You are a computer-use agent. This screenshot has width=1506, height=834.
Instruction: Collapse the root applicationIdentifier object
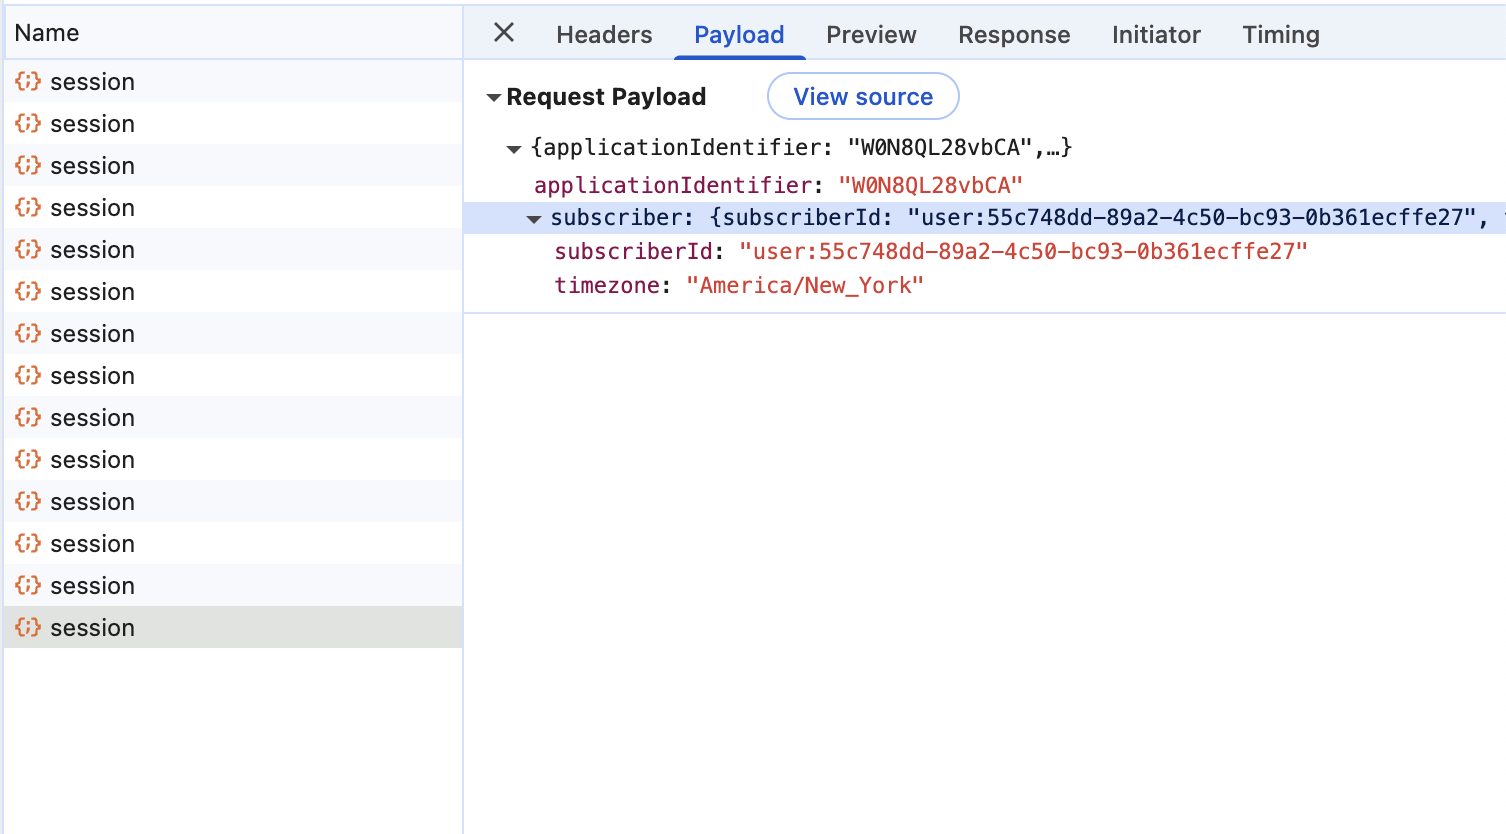[514, 149]
